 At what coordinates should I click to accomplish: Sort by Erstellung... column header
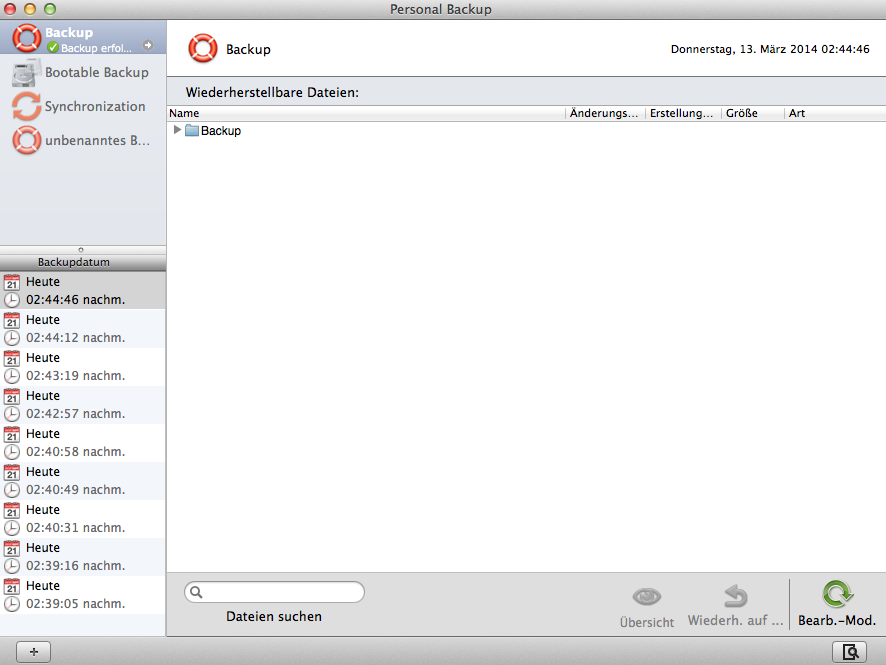coord(683,113)
